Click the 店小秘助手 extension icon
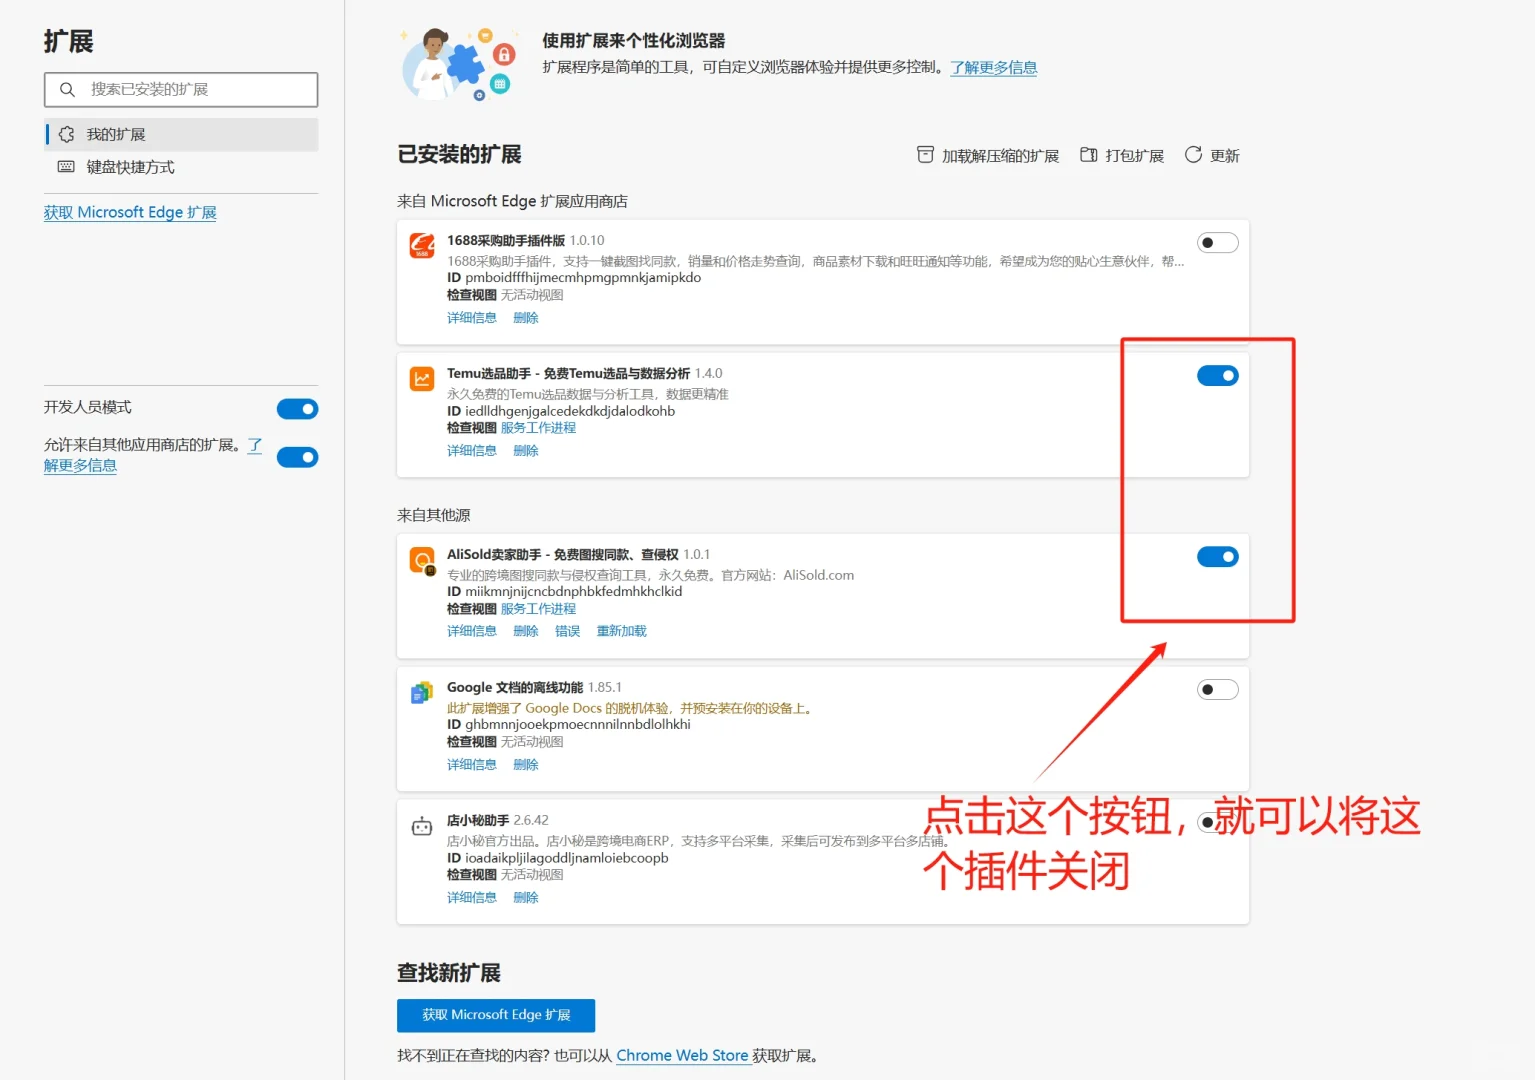The height and width of the screenshot is (1080, 1535). (x=421, y=825)
